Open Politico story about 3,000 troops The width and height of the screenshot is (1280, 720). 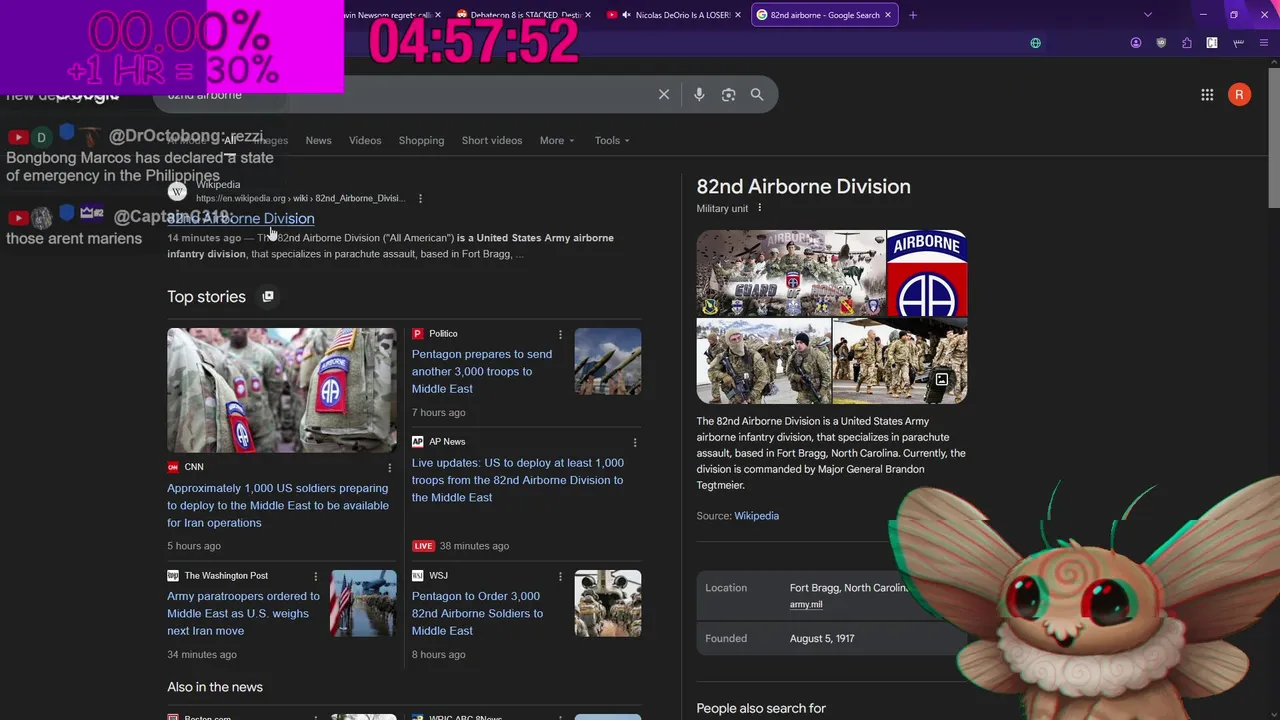482,371
